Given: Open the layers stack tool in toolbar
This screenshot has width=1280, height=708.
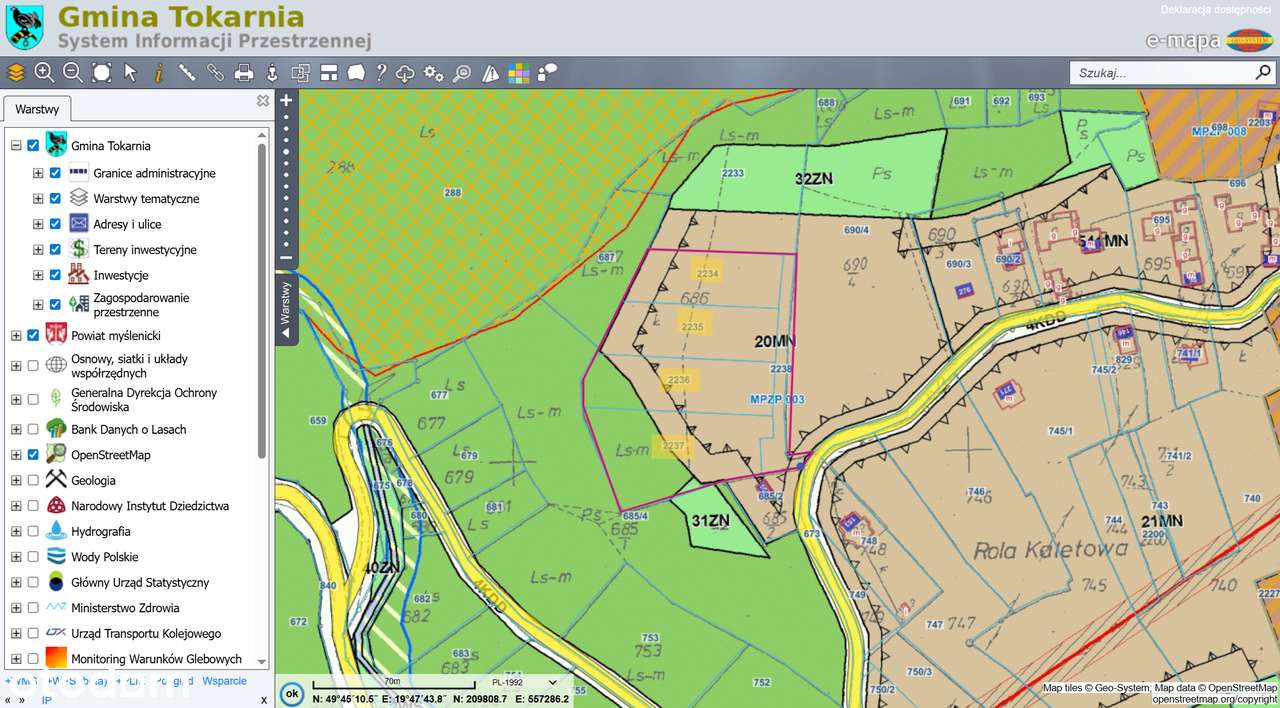Looking at the screenshot, I should click(15, 72).
